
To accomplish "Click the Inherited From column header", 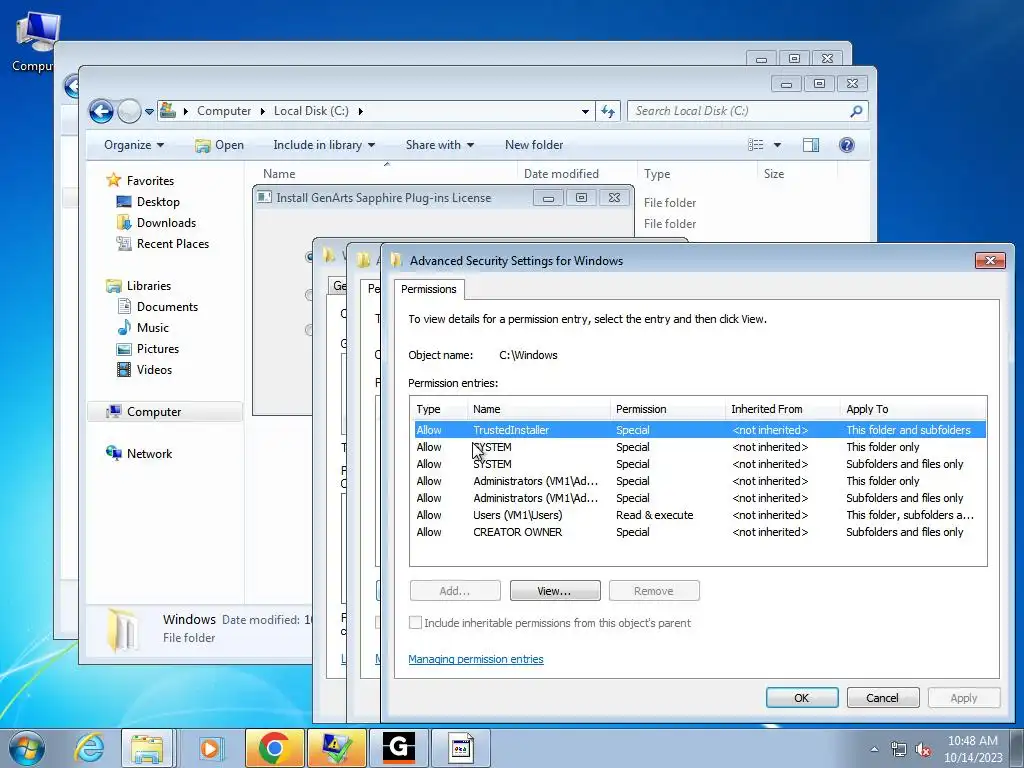I will (782, 409).
